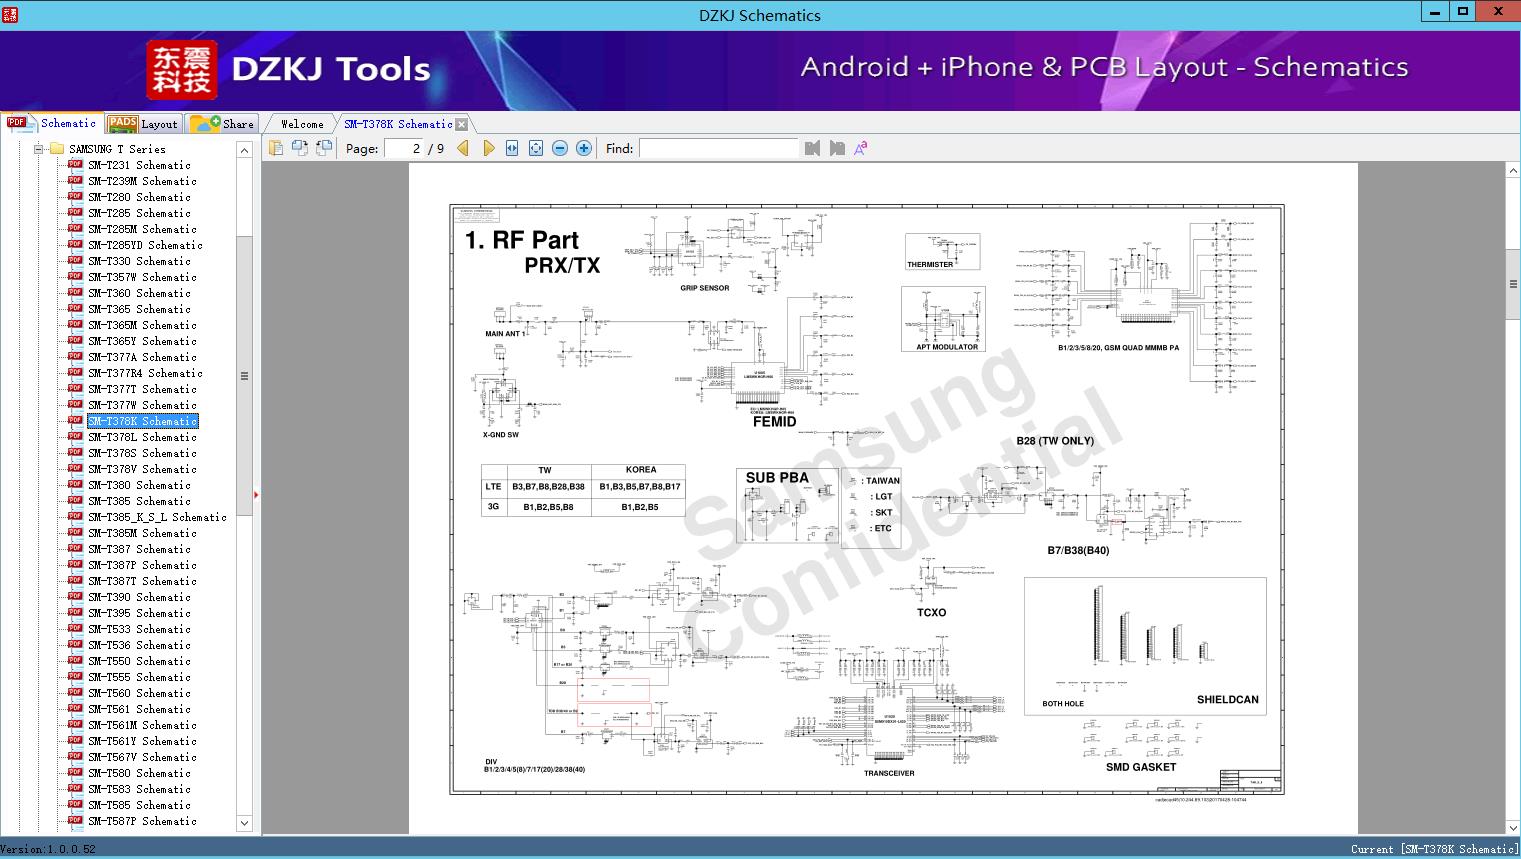
Task: Click the page number field
Action: pyautogui.click(x=403, y=148)
